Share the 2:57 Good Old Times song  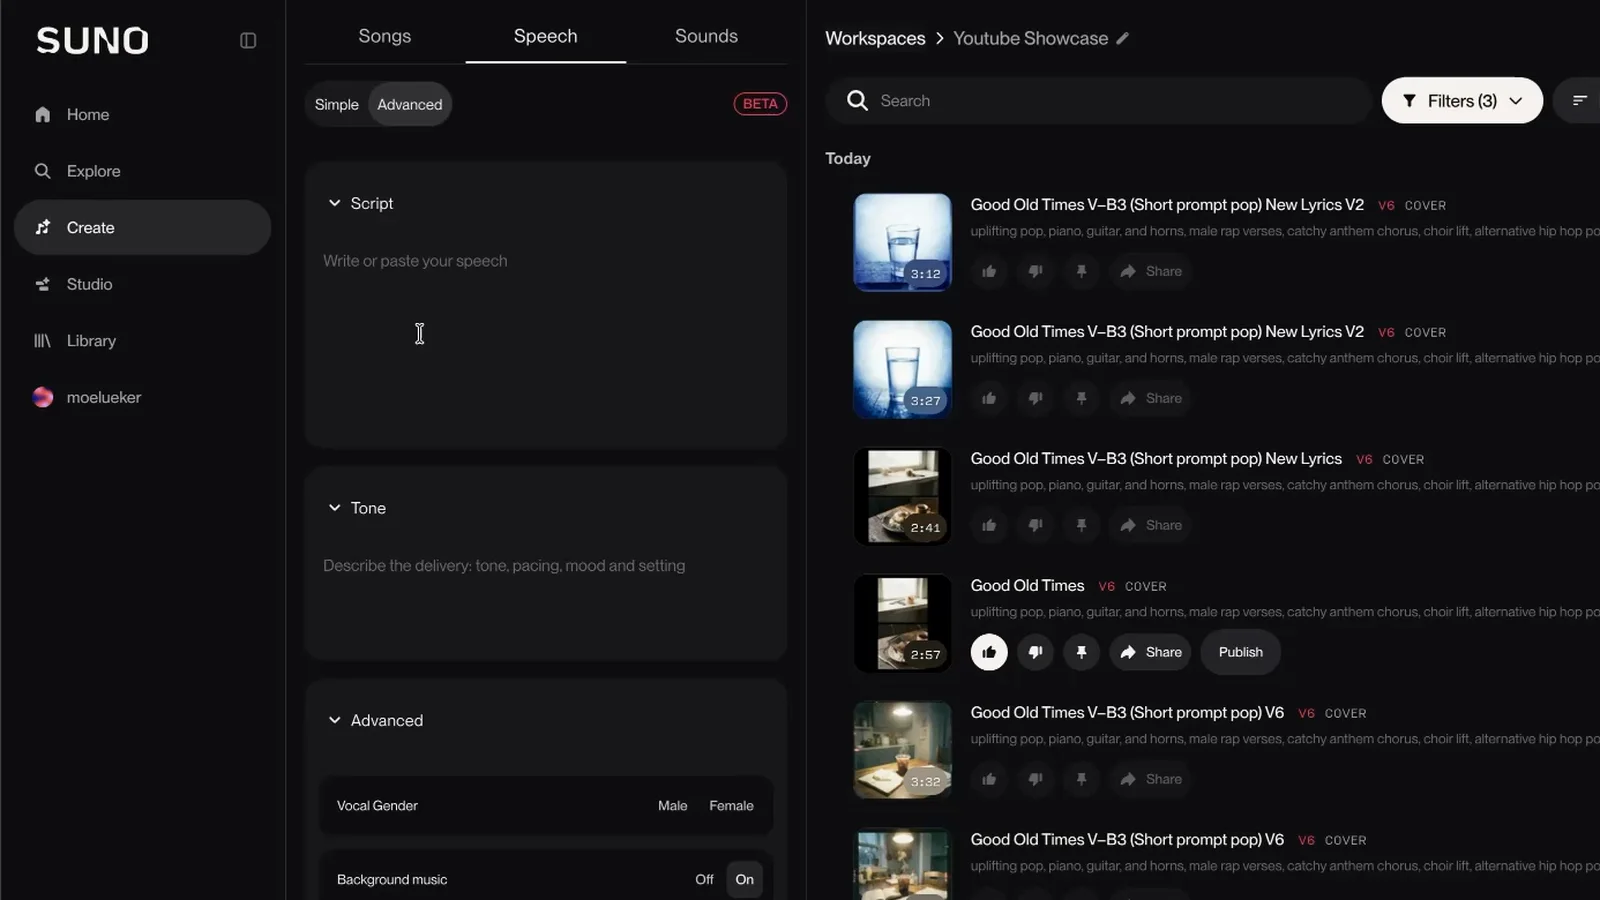click(x=1151, y=653)
